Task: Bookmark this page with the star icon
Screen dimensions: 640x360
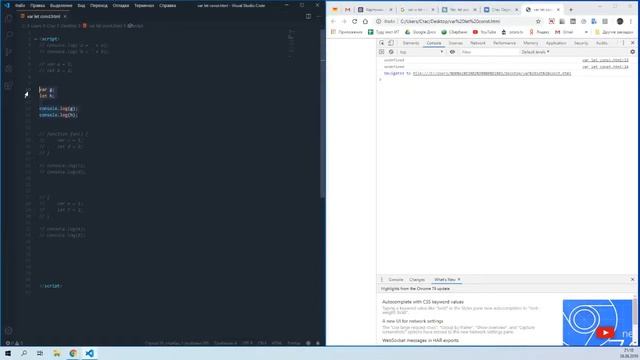Action: click(538, 21)
